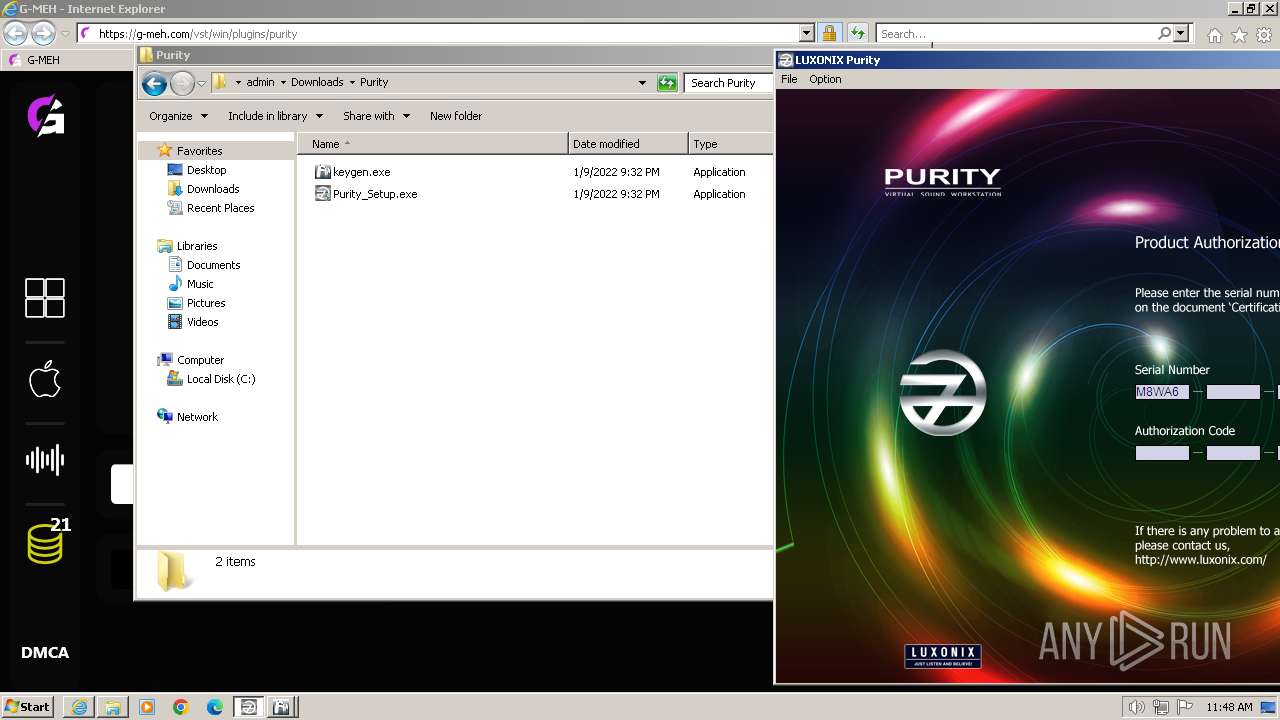Select the G-MEH browser tab
This screenshot has height=720, width=1280.
tap(66, 60)
